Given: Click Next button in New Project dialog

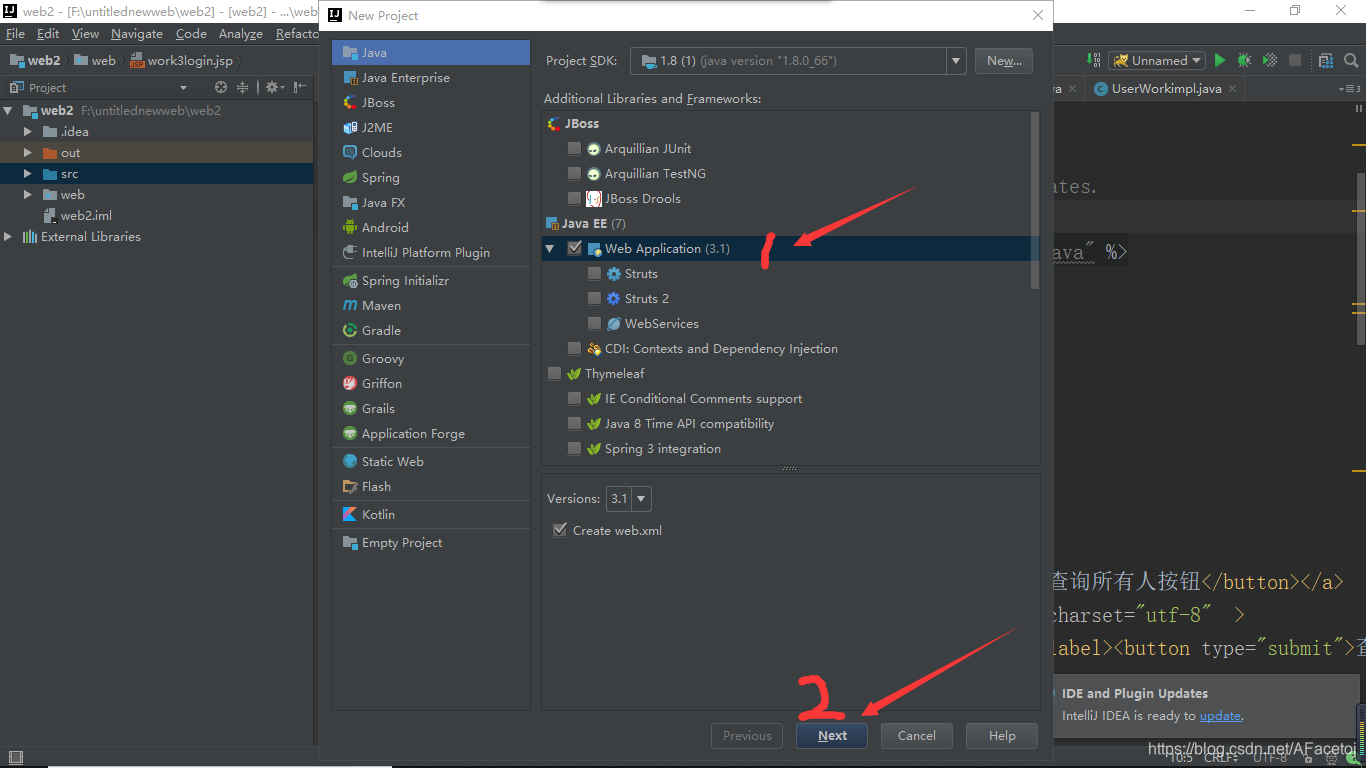Looking at the screenshot, I should pos(832,735).
